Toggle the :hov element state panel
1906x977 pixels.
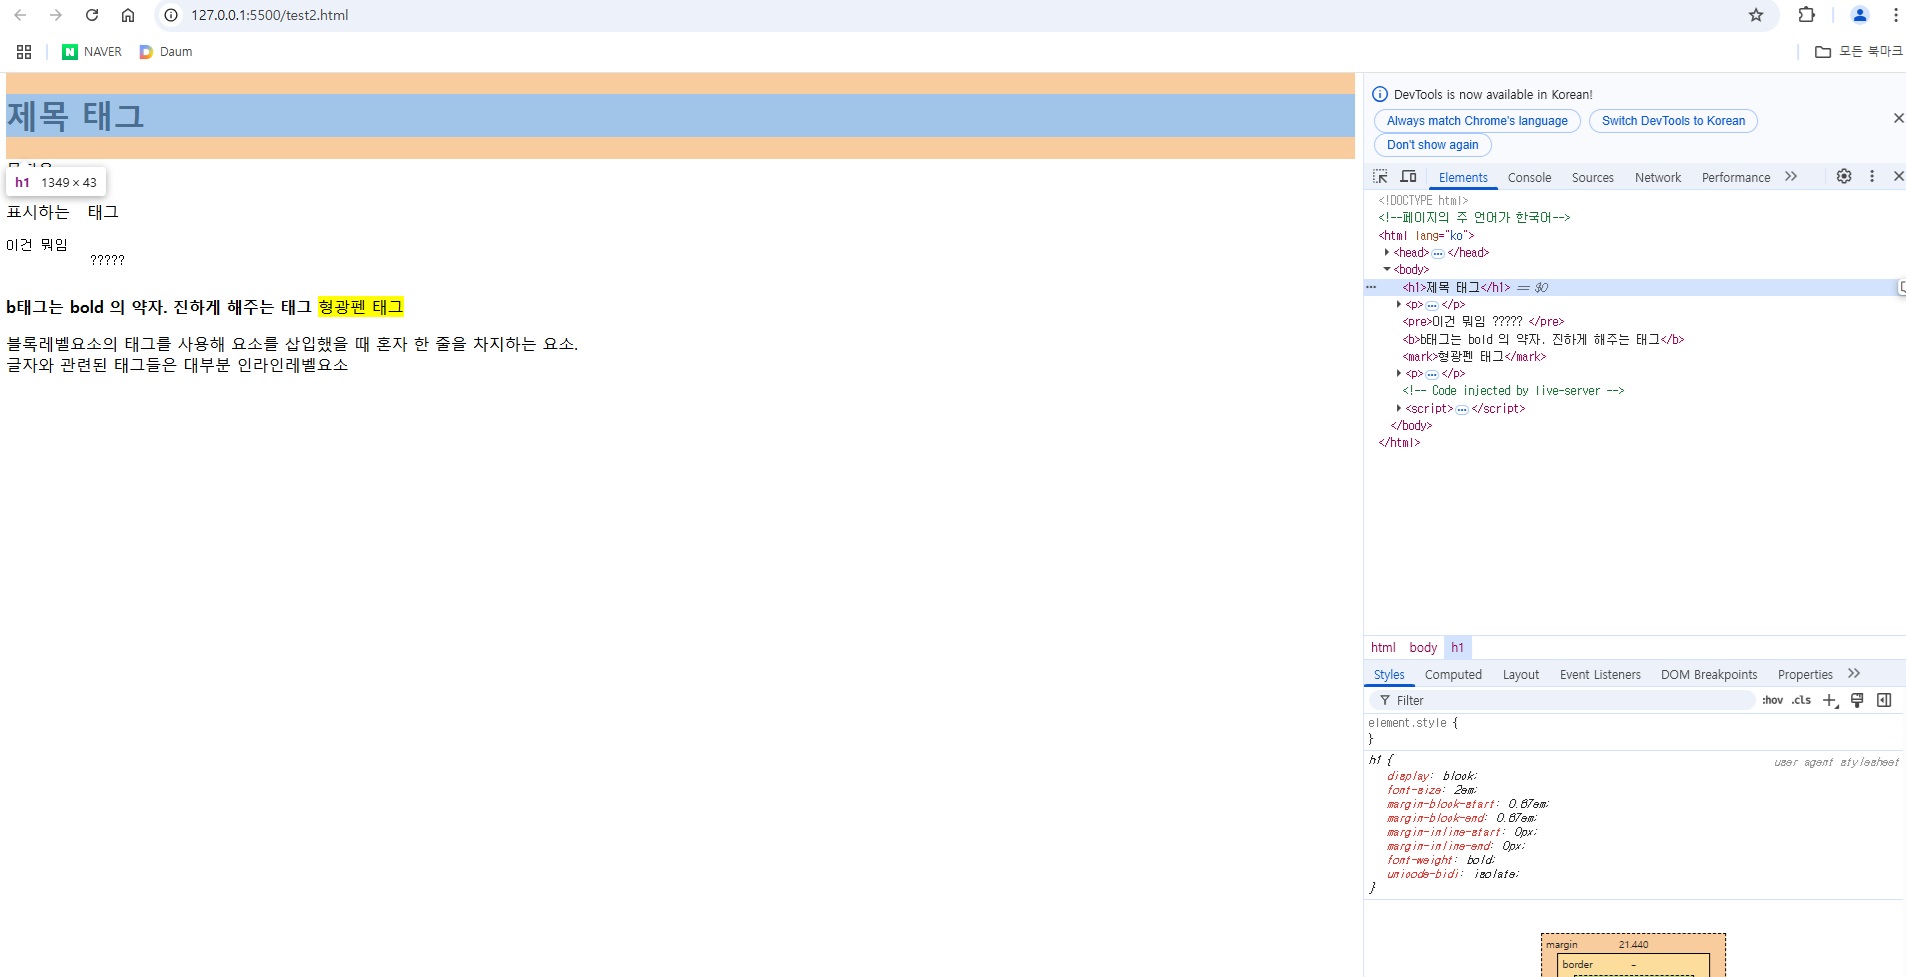pyautogui.click(x=1773, y=701)
